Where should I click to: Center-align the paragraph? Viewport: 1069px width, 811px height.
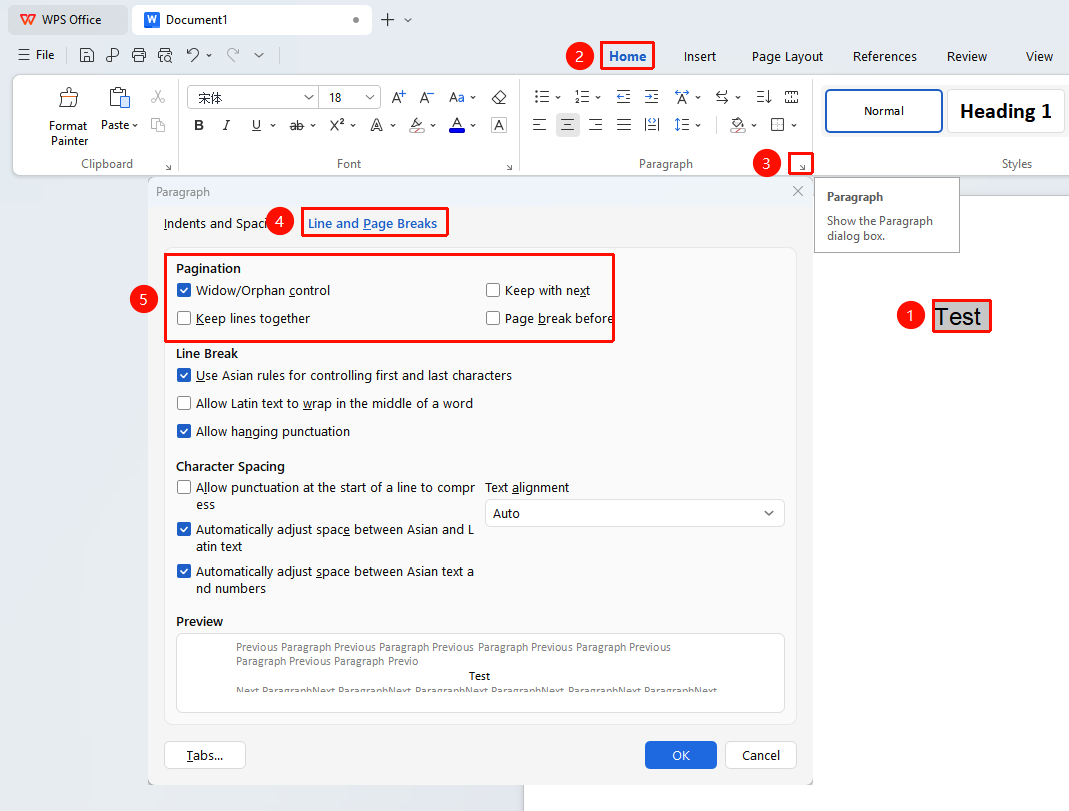tap(567, 125)
